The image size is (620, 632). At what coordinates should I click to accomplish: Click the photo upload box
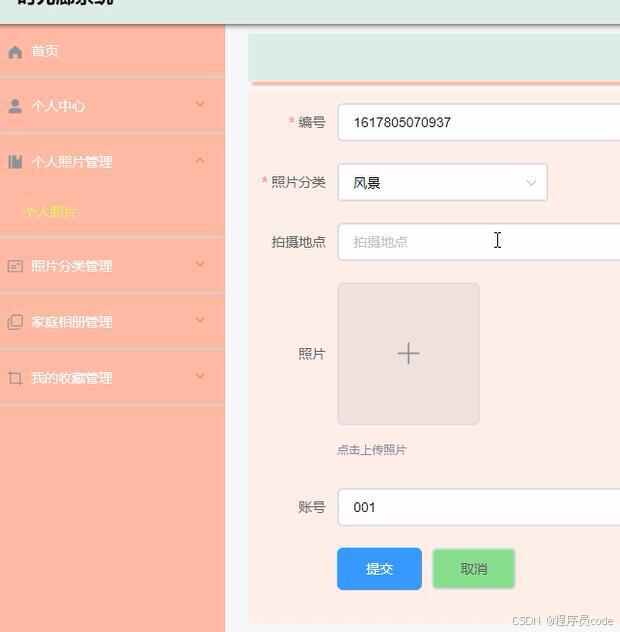click(408, 353)
